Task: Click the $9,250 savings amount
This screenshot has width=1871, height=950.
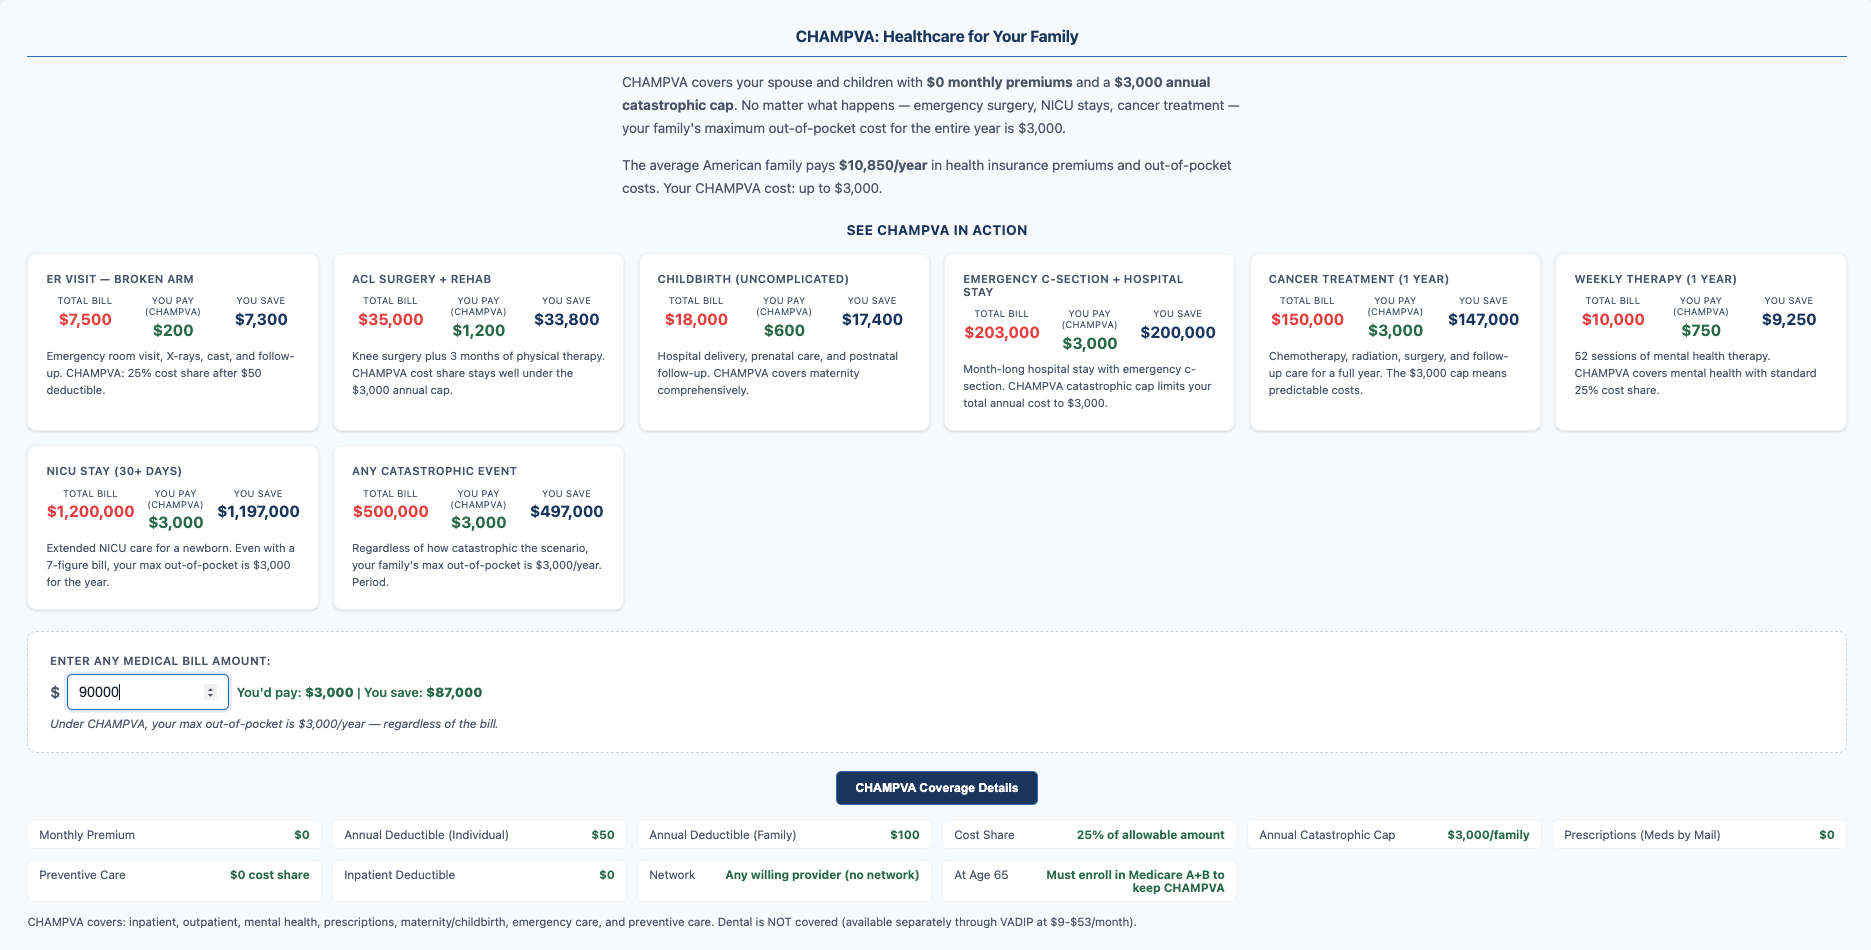Action: coord(1789,320)
